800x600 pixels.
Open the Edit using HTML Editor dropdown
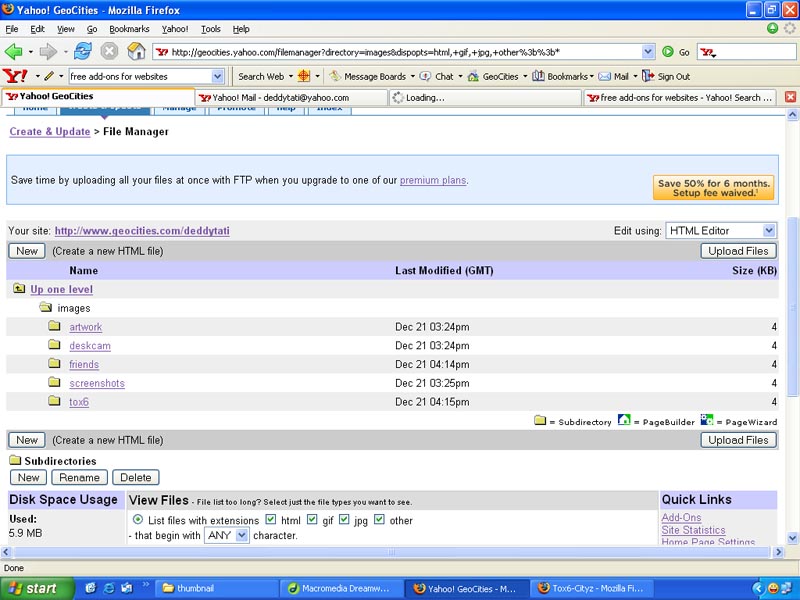[721, 231]
